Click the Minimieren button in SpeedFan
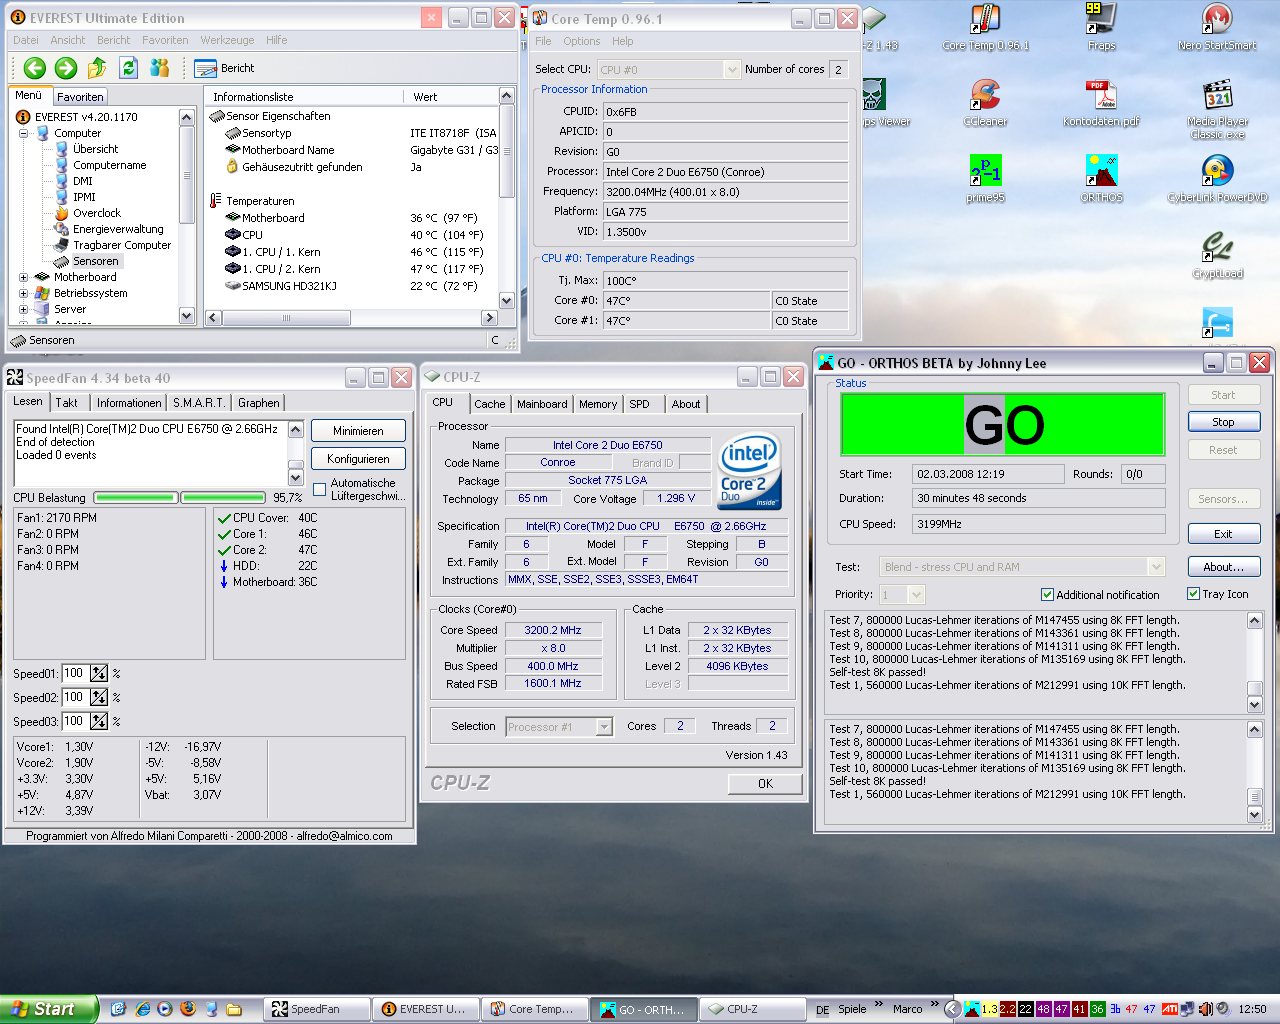This screenshot has width=1280, height=1024. click(x=358, y=431)
